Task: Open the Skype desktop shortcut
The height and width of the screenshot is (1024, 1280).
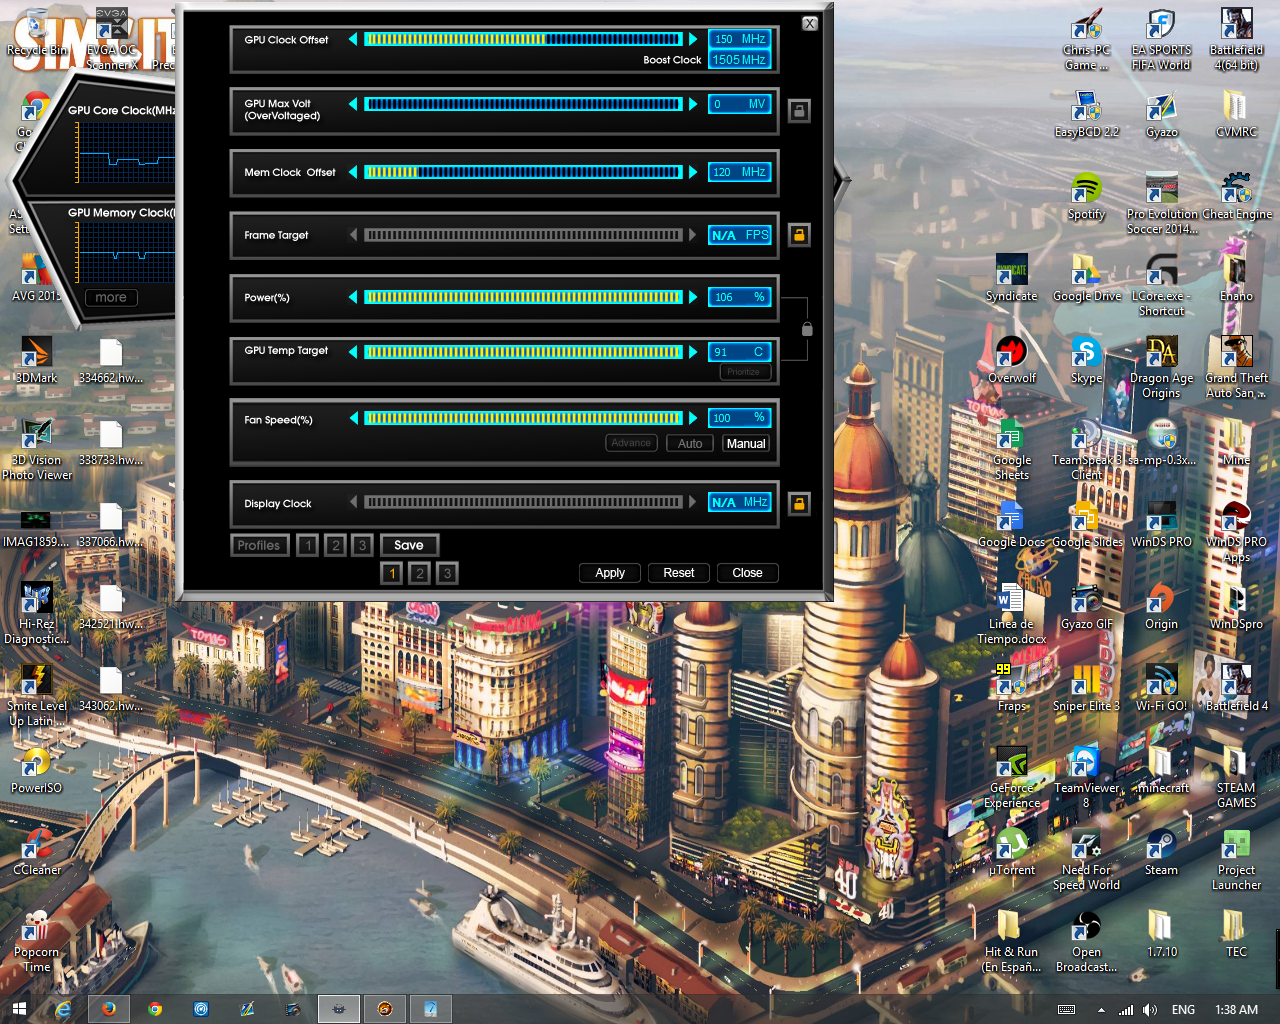Action: pyautogui.click(x=1086, y=359)
